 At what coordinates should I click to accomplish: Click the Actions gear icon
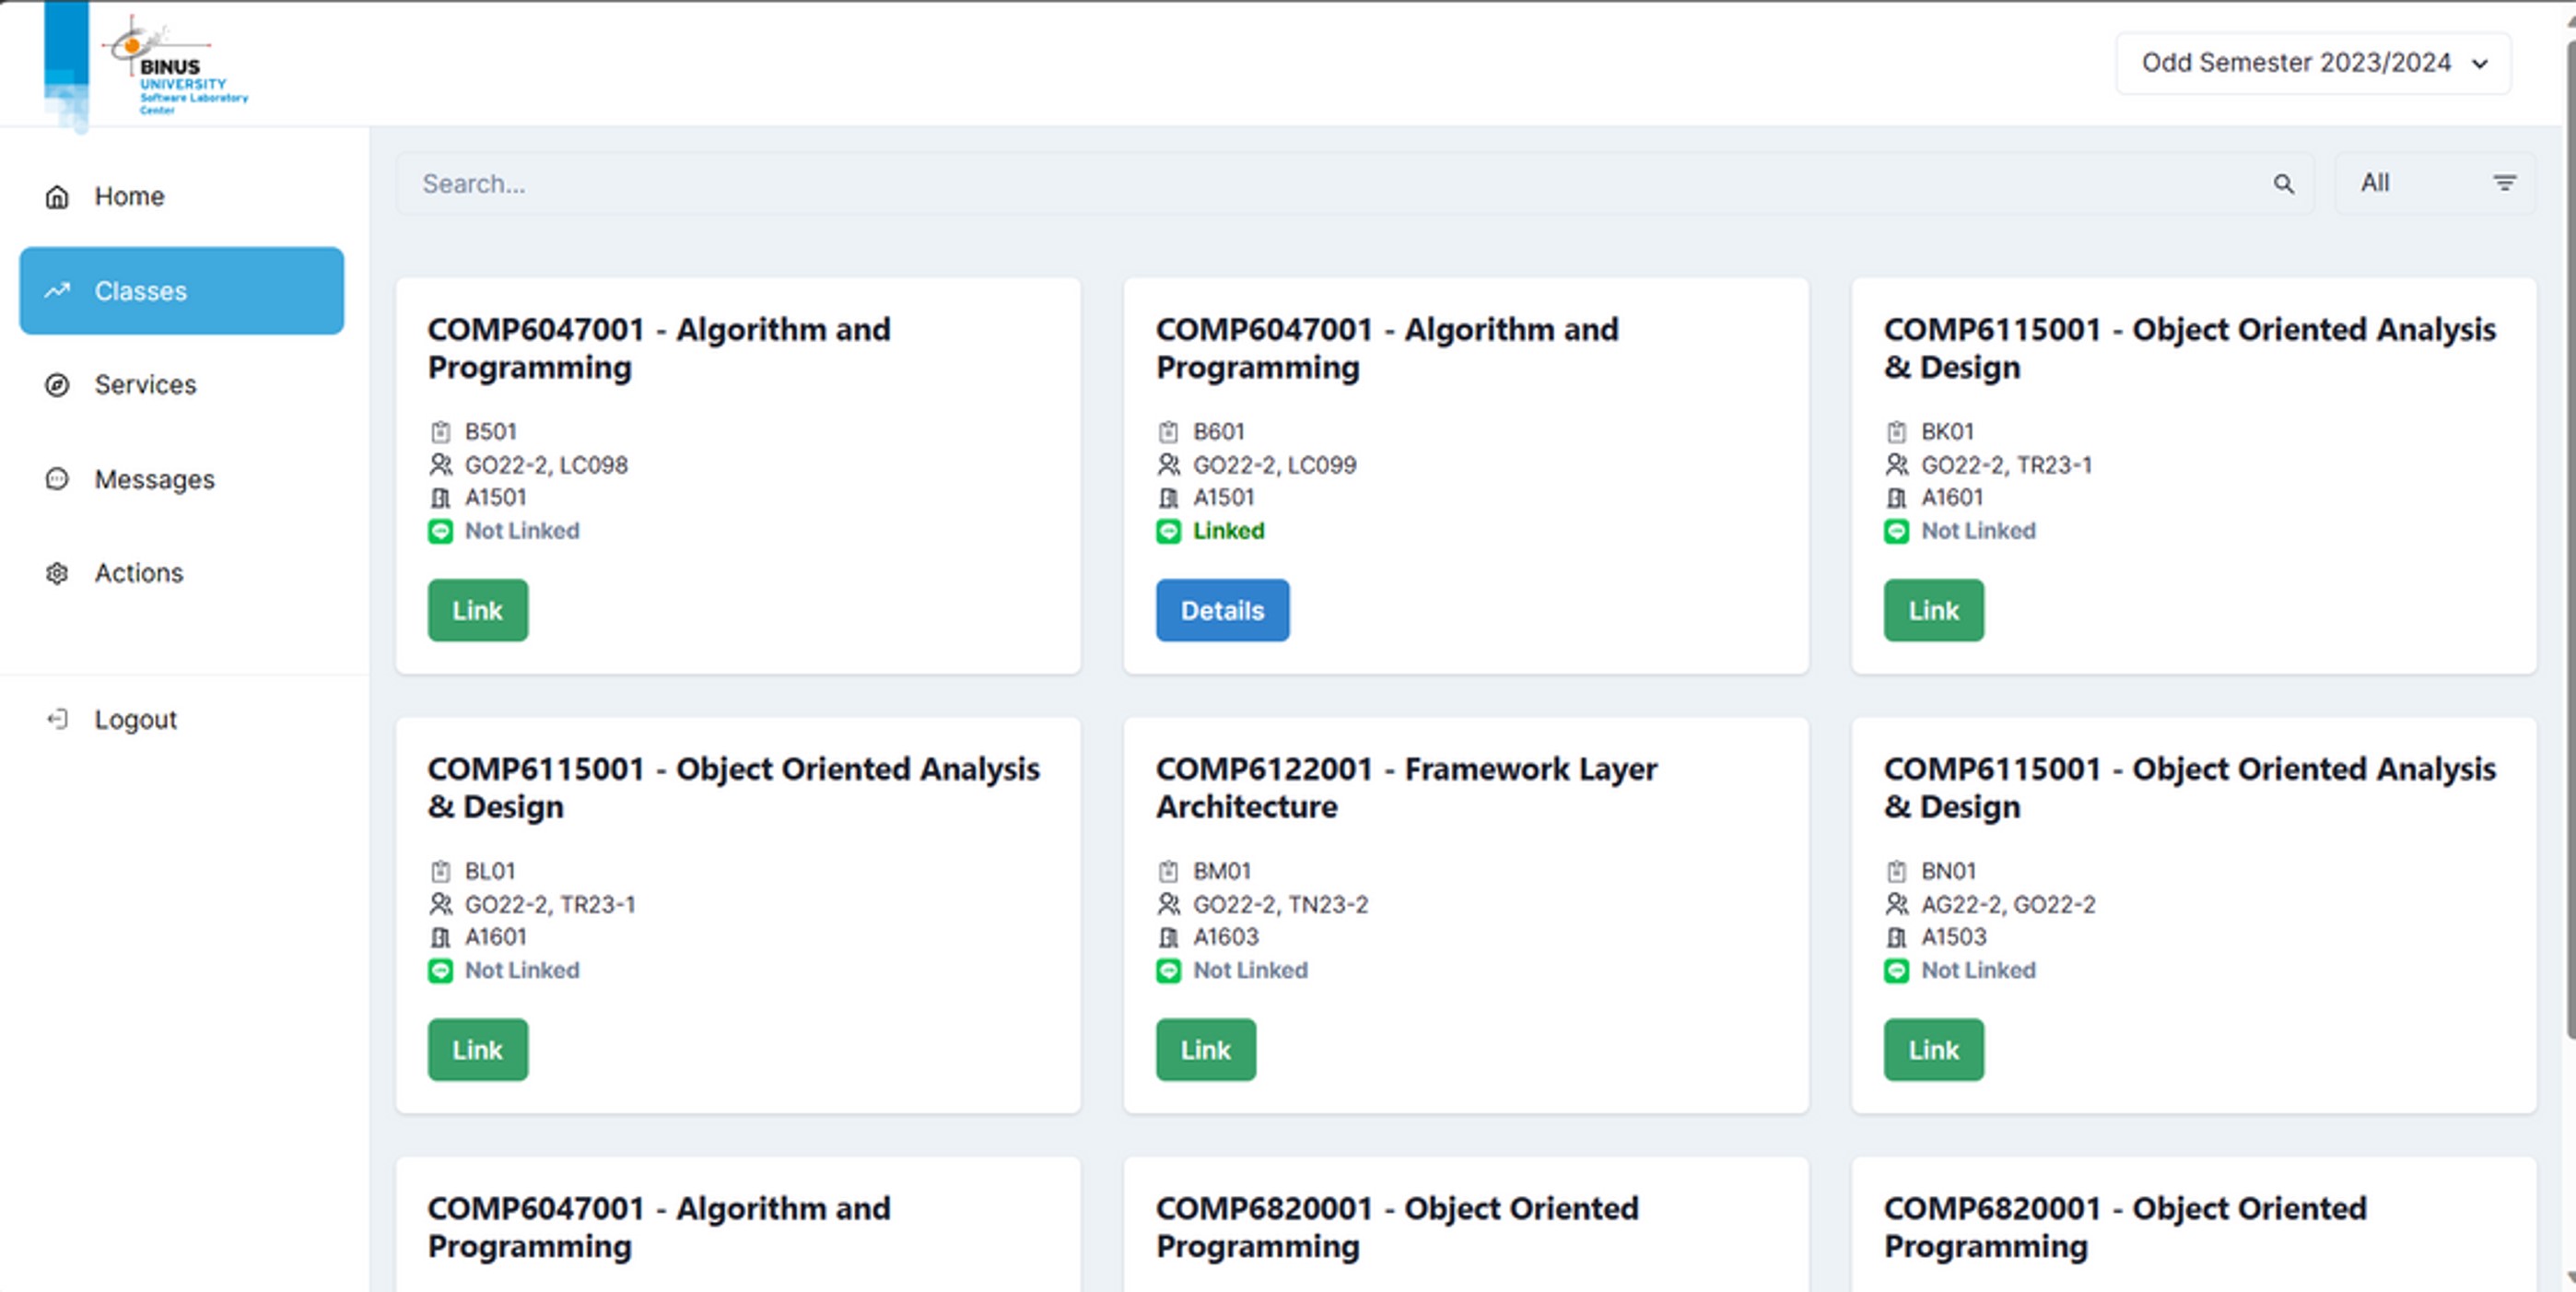(57, 573)
